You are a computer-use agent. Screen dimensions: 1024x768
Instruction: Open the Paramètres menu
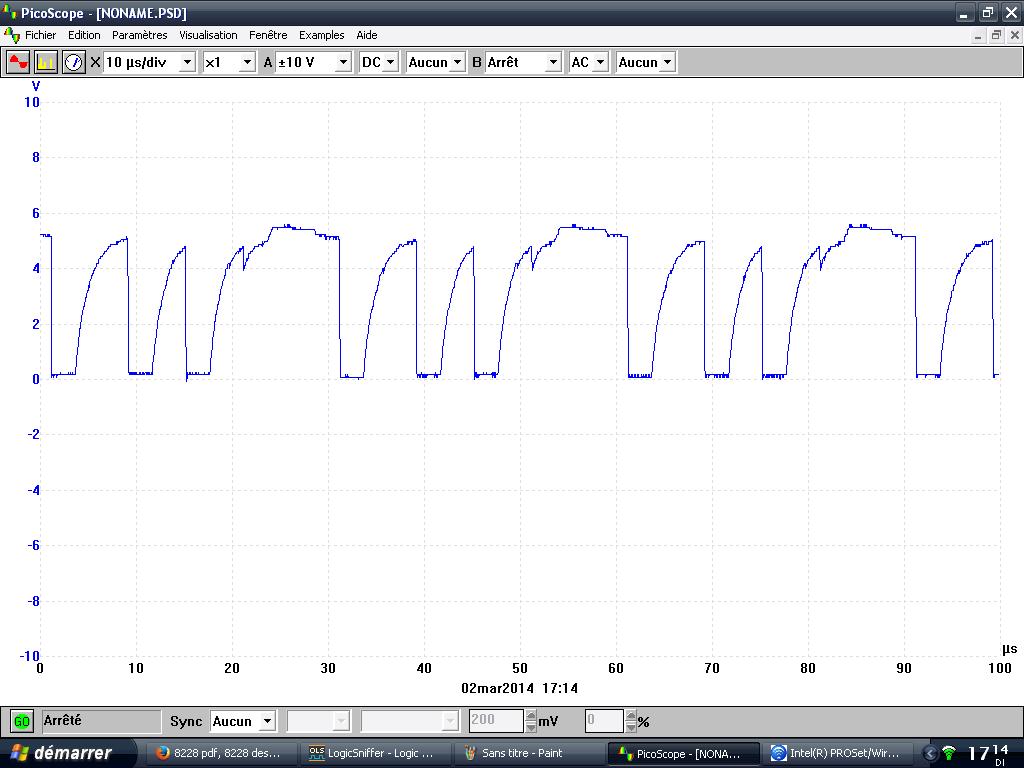tap(140, 35)
